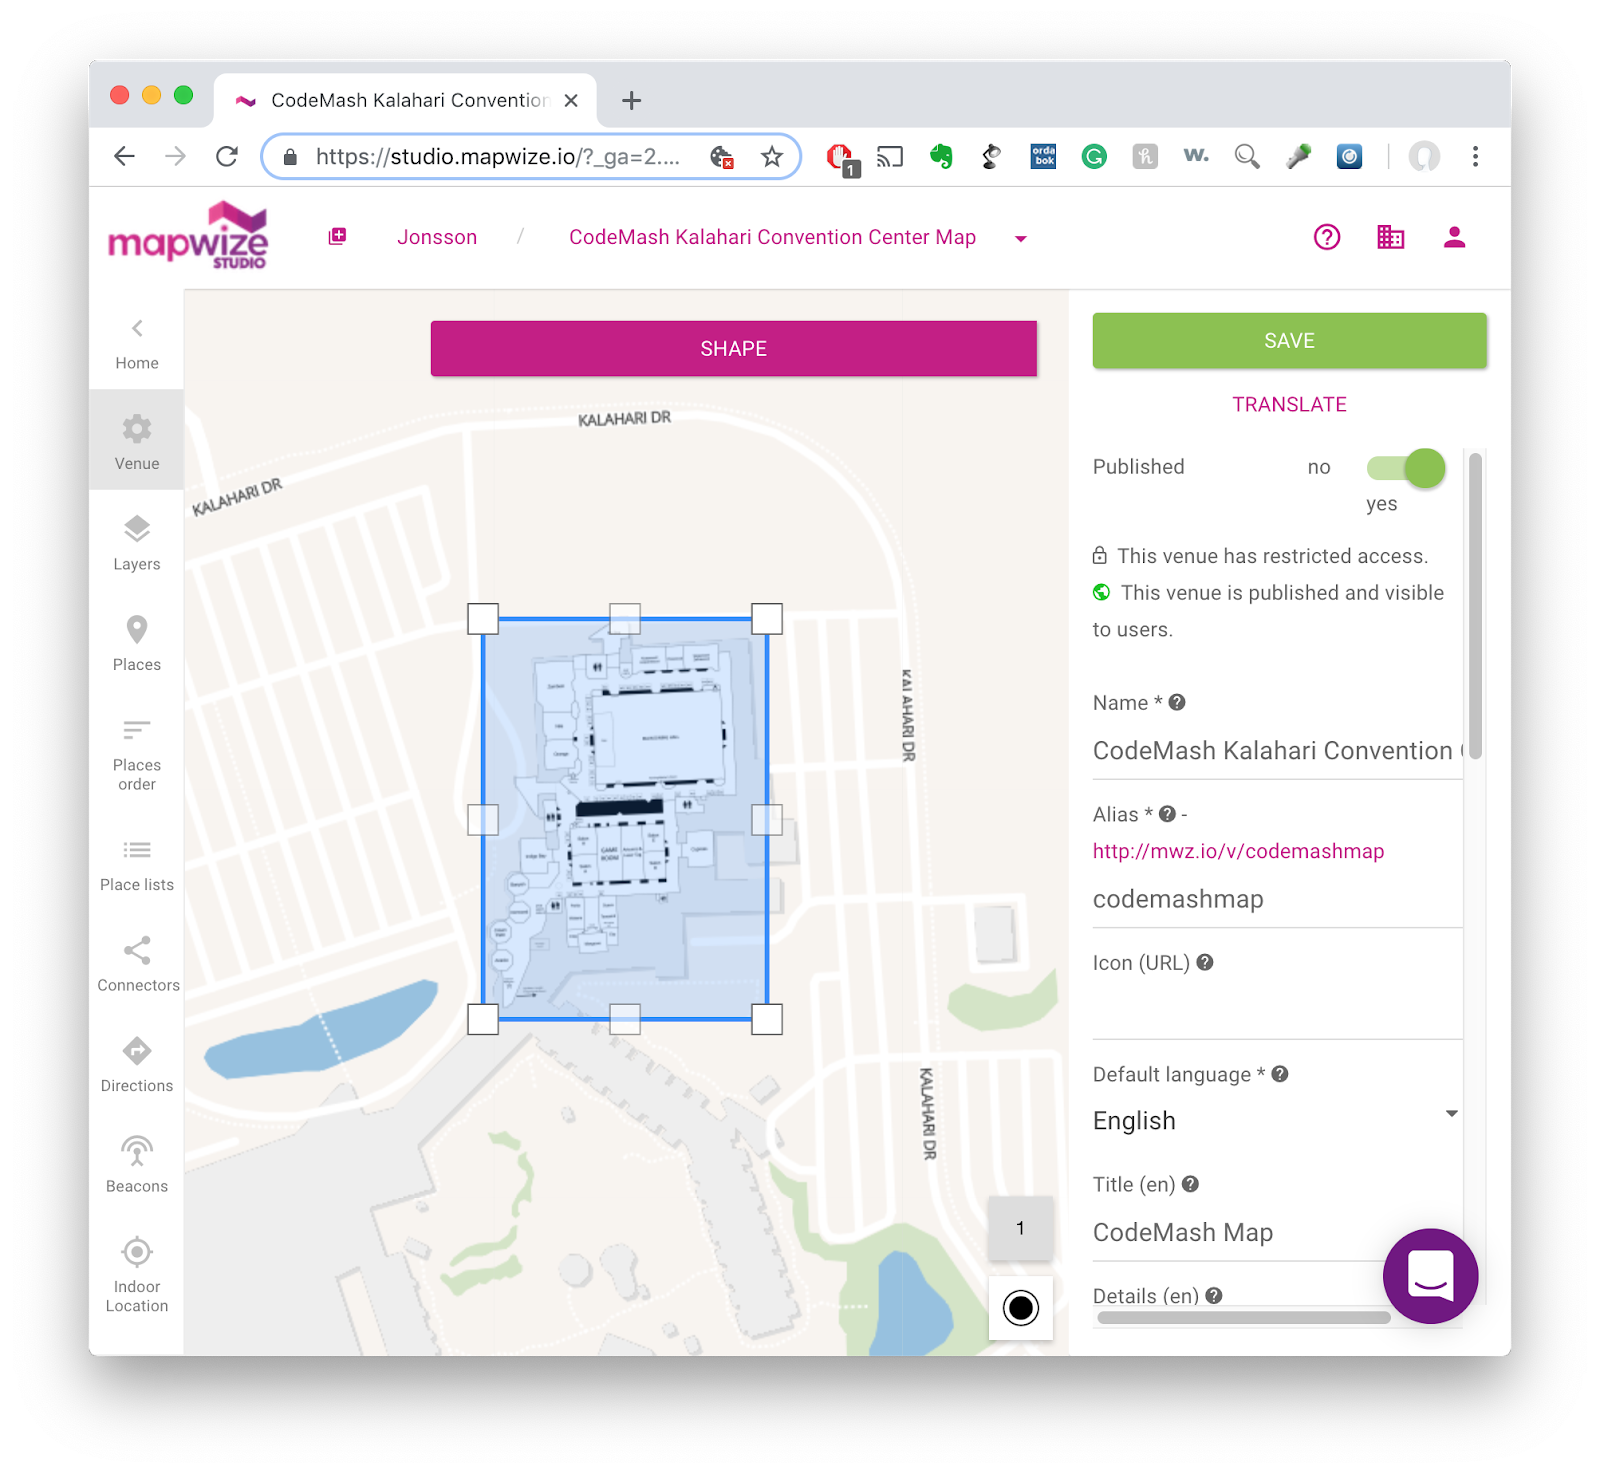Go back with the browser back arrow
This screenshot has height=1474, width=1600.
point(125,156)
